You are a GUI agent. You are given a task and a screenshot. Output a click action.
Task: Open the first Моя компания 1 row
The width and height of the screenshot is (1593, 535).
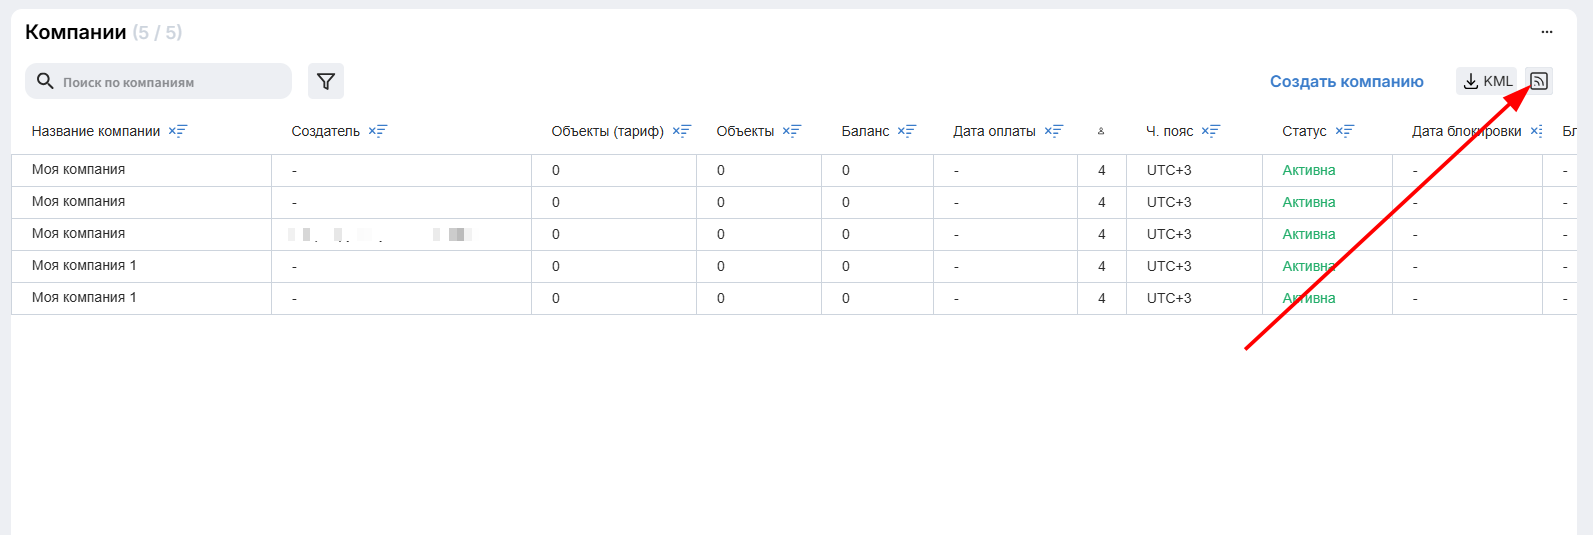[x=84, y=266]
